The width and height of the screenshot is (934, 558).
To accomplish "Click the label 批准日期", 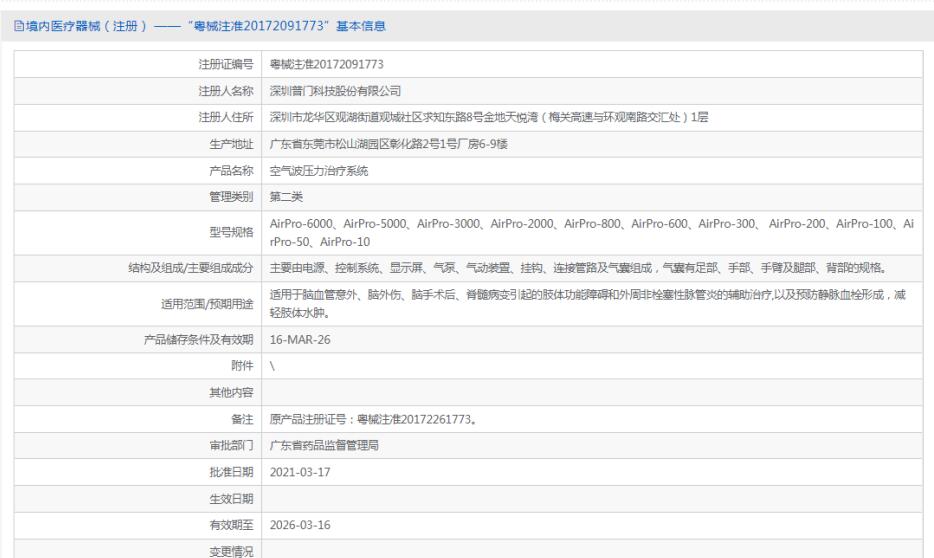I will coord(231,472).
